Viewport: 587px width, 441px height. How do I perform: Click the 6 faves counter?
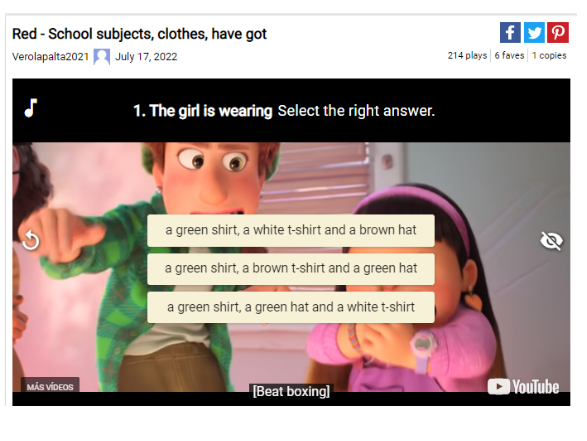click(x=509, y=56)
